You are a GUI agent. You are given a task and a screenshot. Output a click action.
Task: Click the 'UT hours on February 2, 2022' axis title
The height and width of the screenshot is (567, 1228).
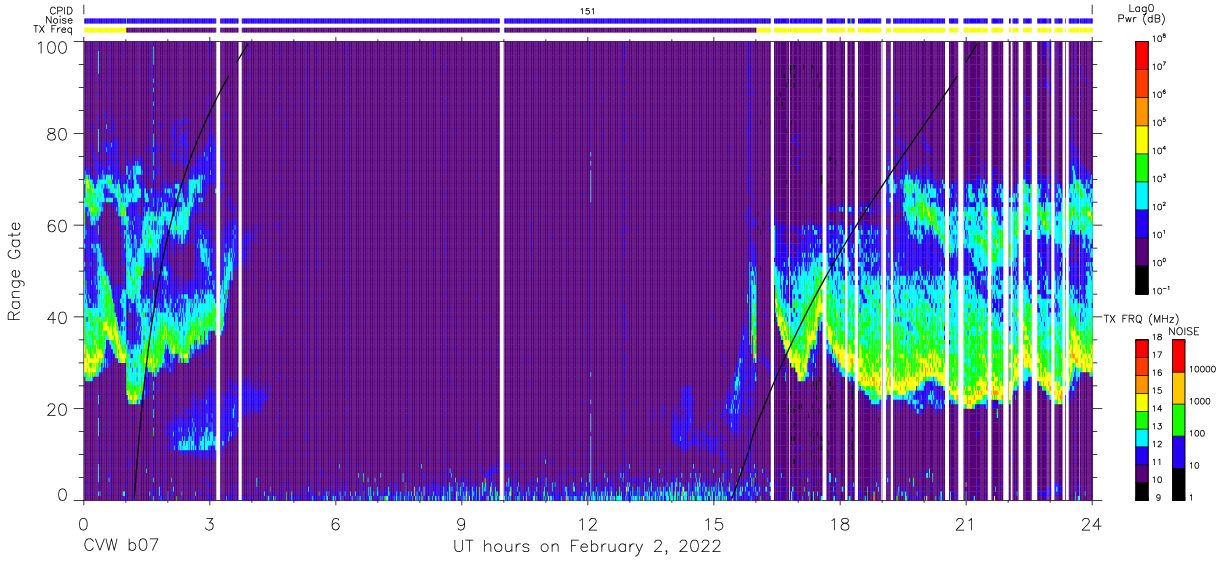tap(587, 547)
